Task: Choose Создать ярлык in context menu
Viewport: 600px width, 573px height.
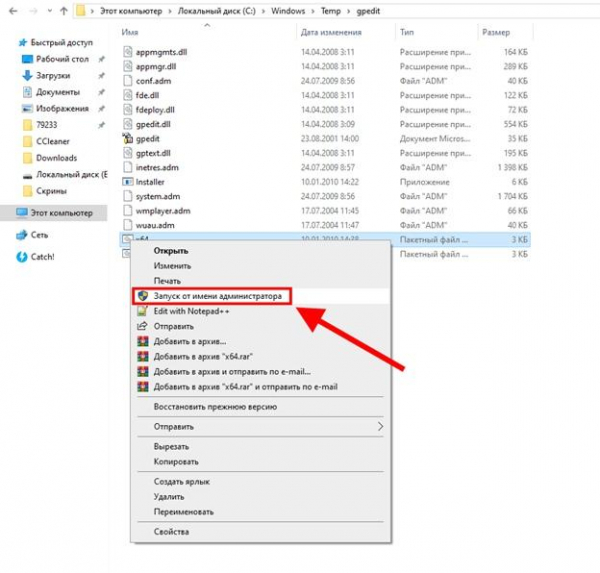Action: click(182, 482)
